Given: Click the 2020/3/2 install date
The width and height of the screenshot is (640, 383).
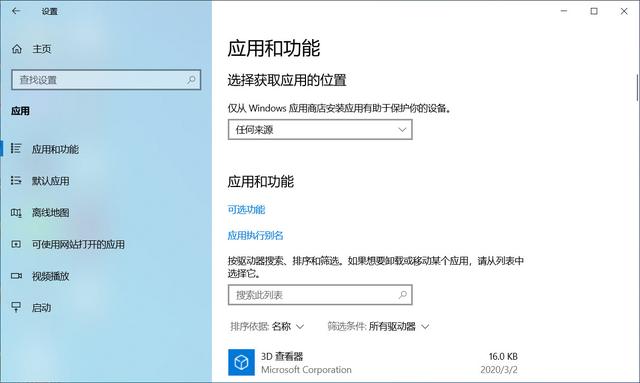Looking at the screenshot, I should coord(499,370).
